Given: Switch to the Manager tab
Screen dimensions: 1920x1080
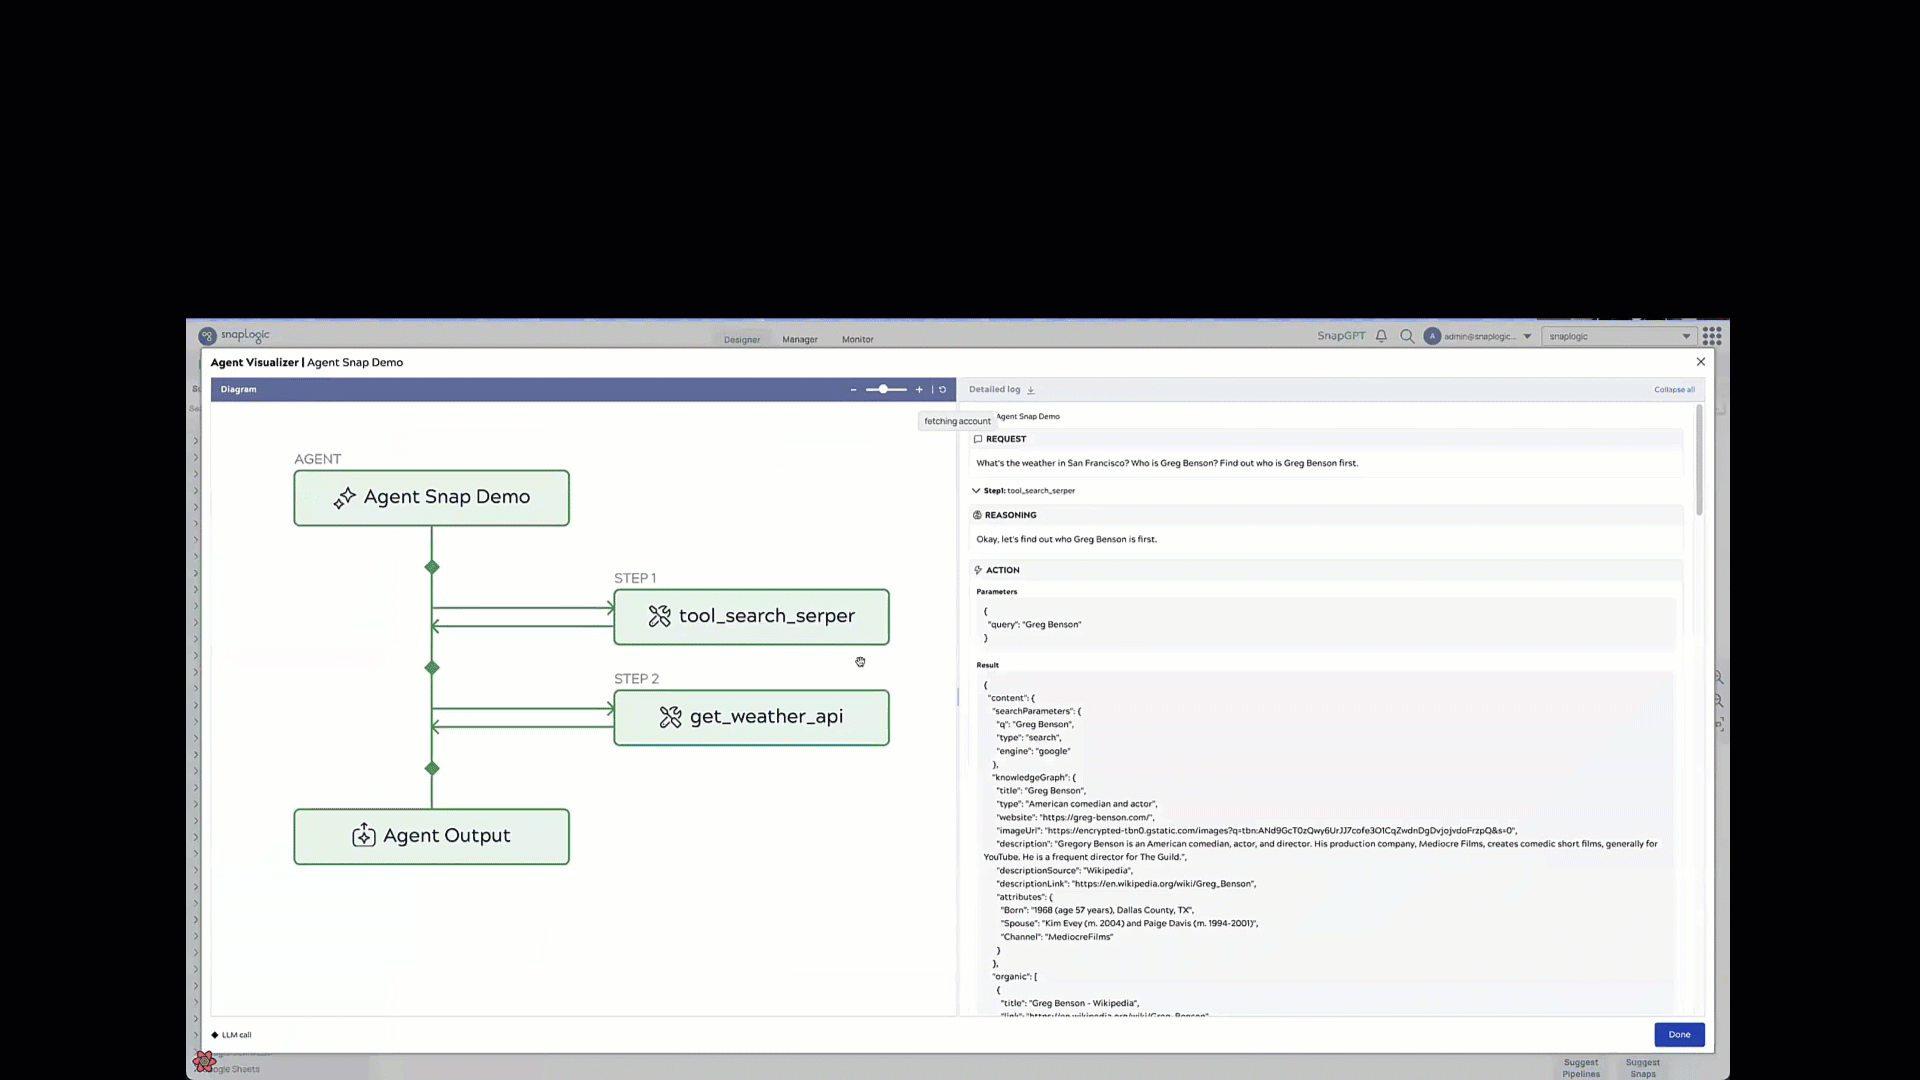Looking at the screenshot, I should click(800, 340).
